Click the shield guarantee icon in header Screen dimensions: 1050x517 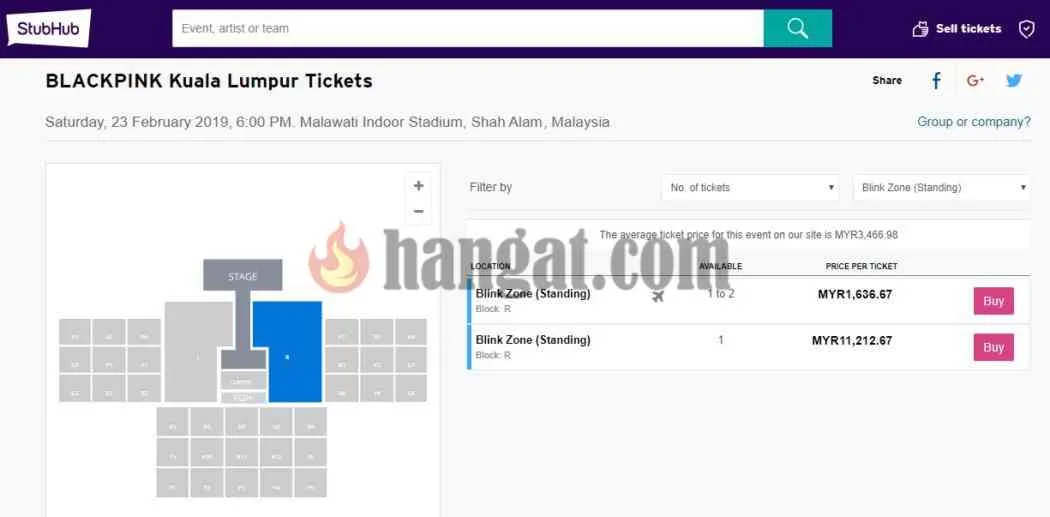(x=1027, y=29)
